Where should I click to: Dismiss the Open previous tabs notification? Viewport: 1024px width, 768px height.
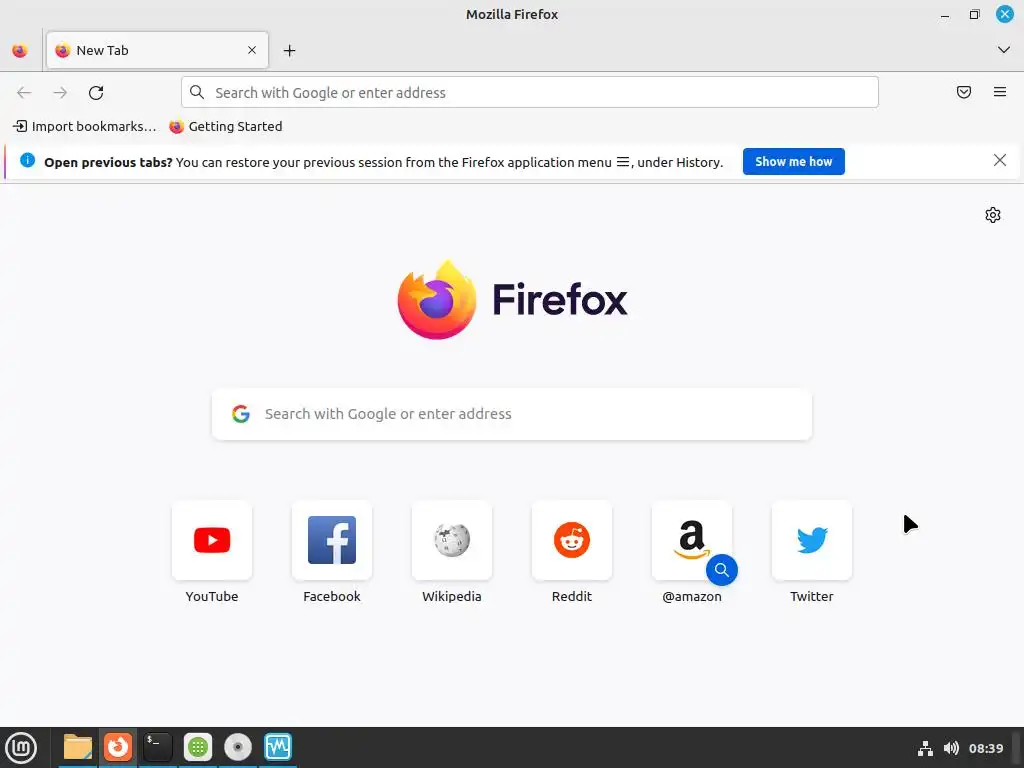(x=1000, y=161)
